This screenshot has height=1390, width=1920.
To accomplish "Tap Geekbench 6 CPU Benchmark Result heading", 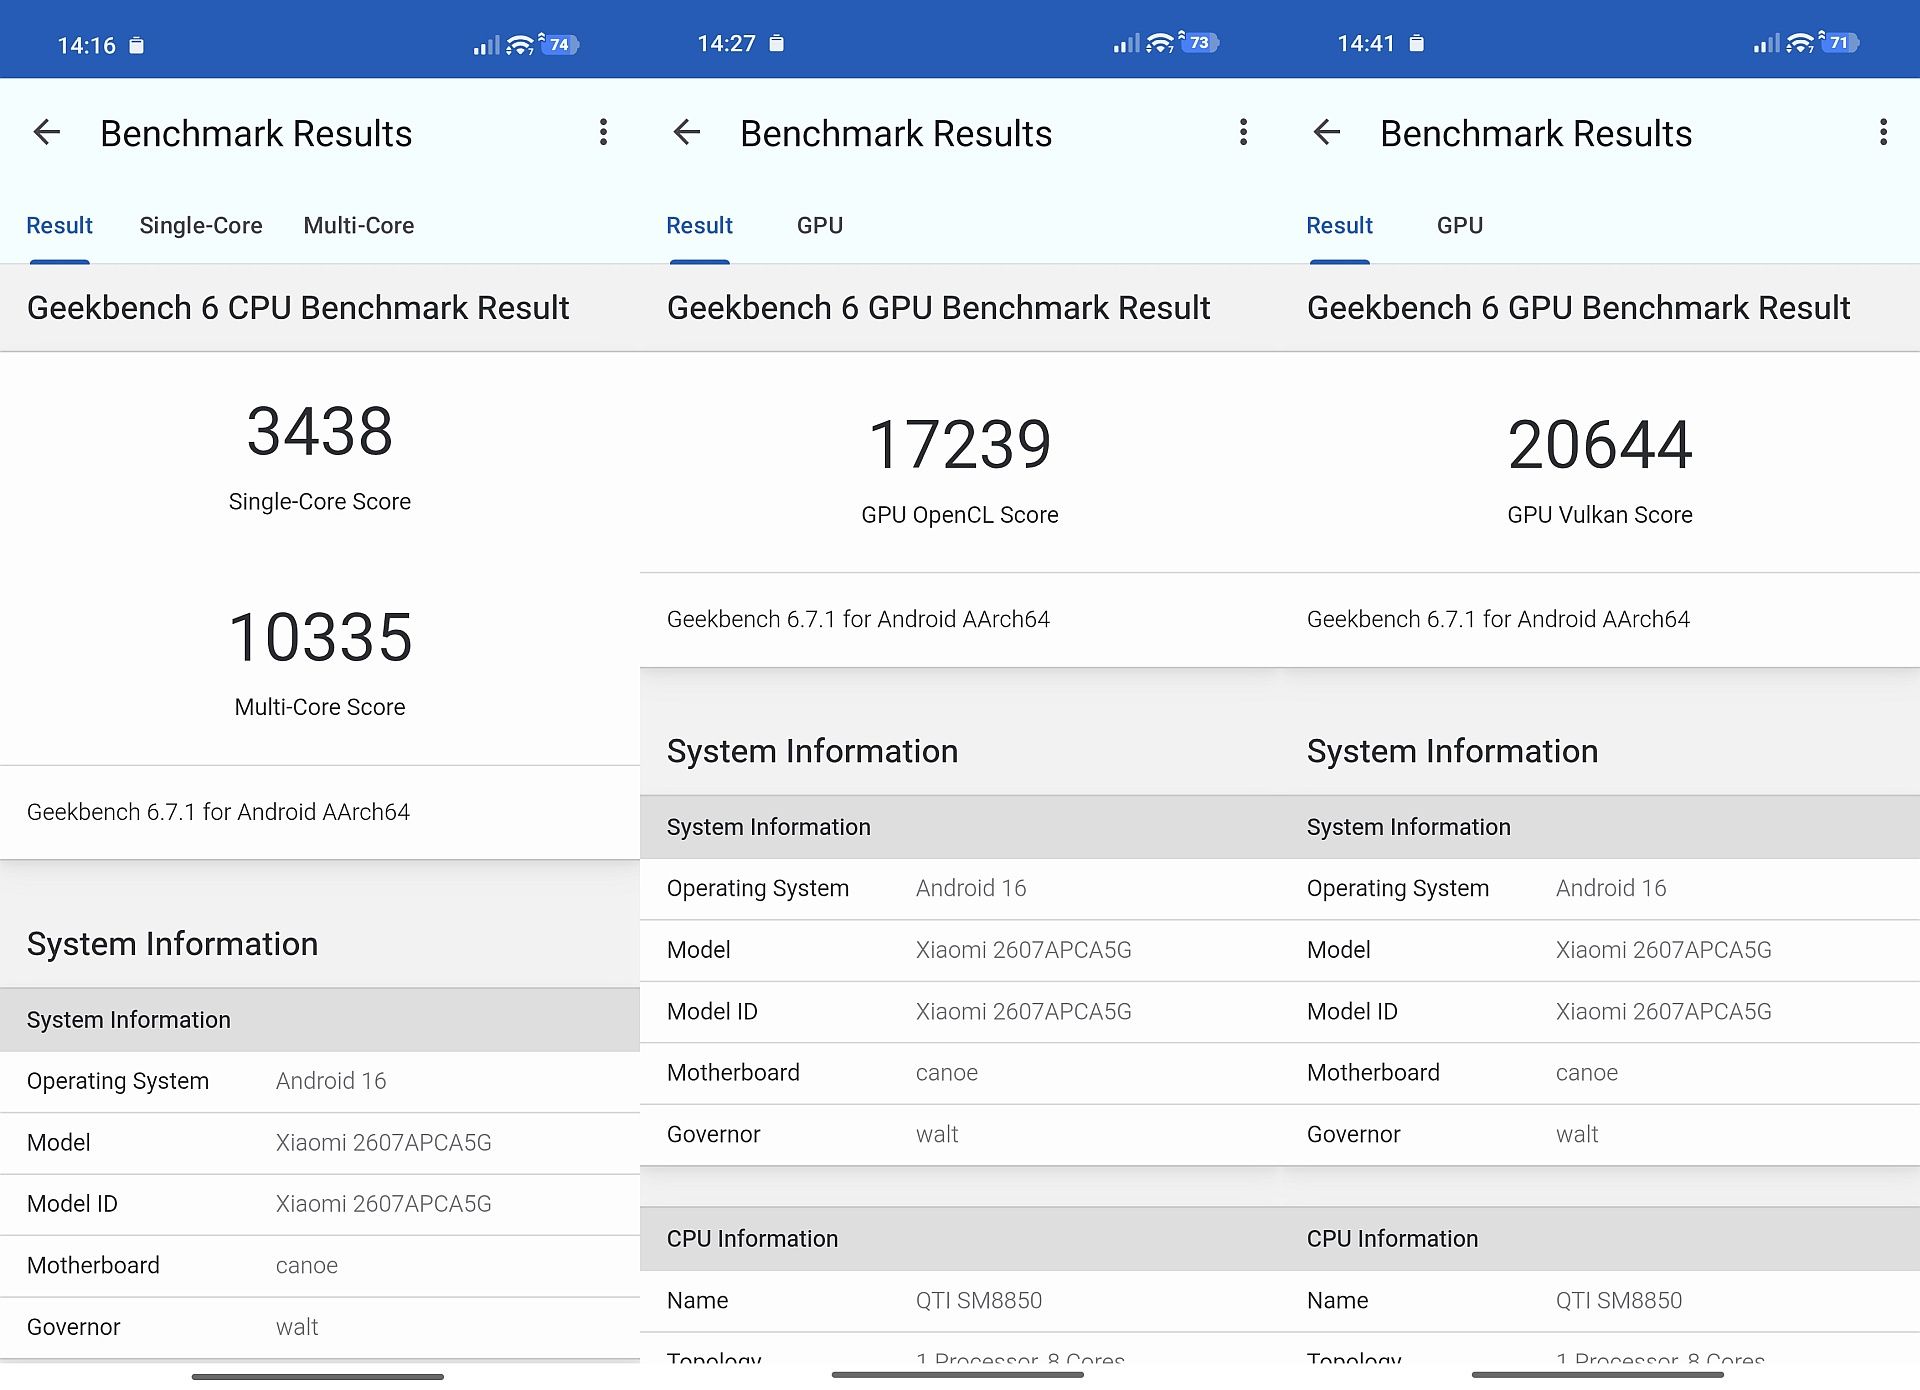I will [x=298, y=308].
